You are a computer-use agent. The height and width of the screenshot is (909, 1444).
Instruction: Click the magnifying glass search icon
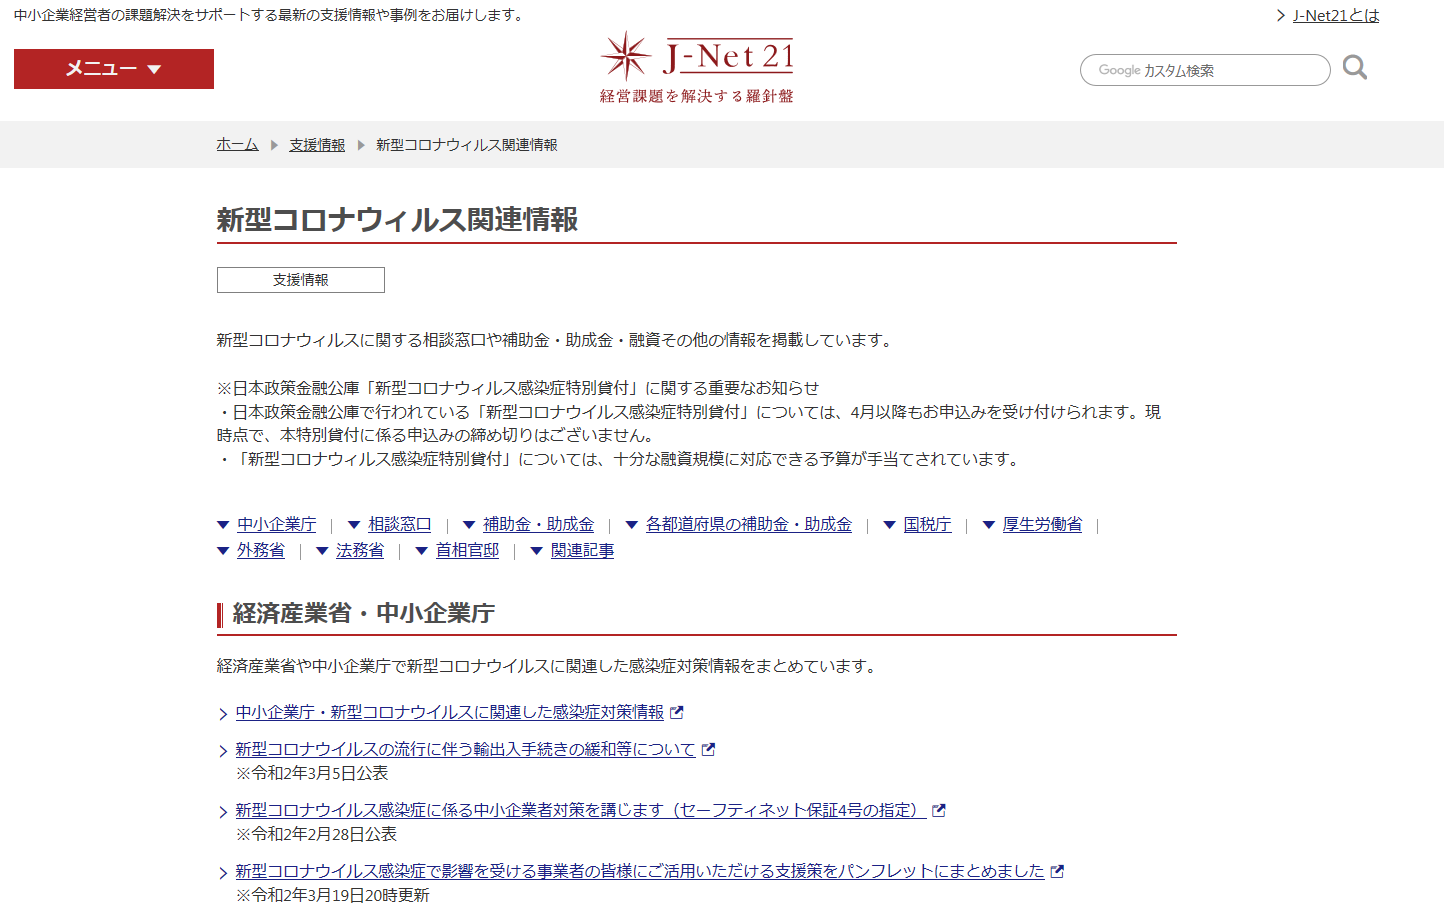pyautogui.click(x=1354, y=68)
